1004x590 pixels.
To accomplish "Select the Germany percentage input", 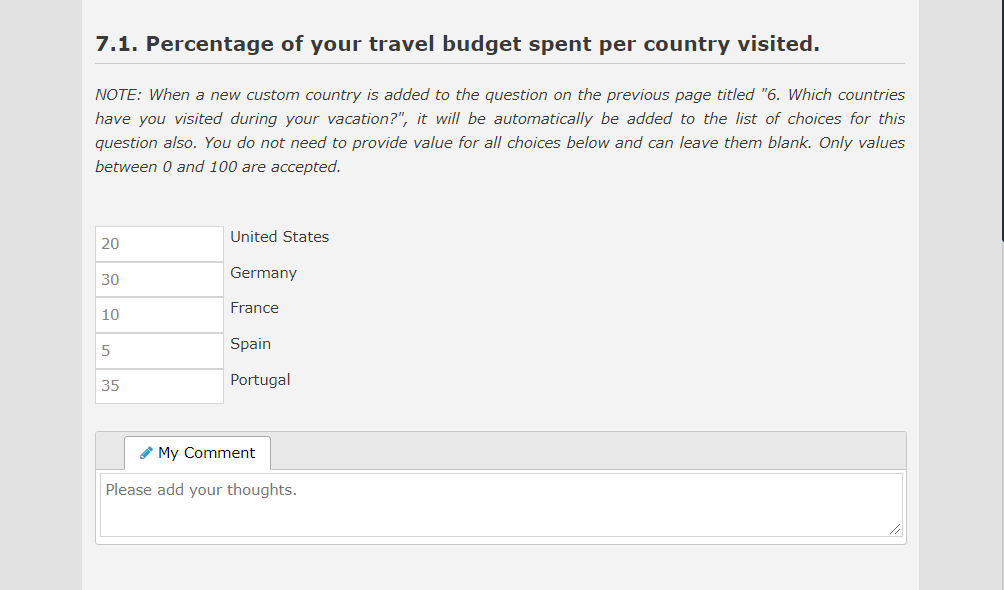I will (x=159, y=280).
